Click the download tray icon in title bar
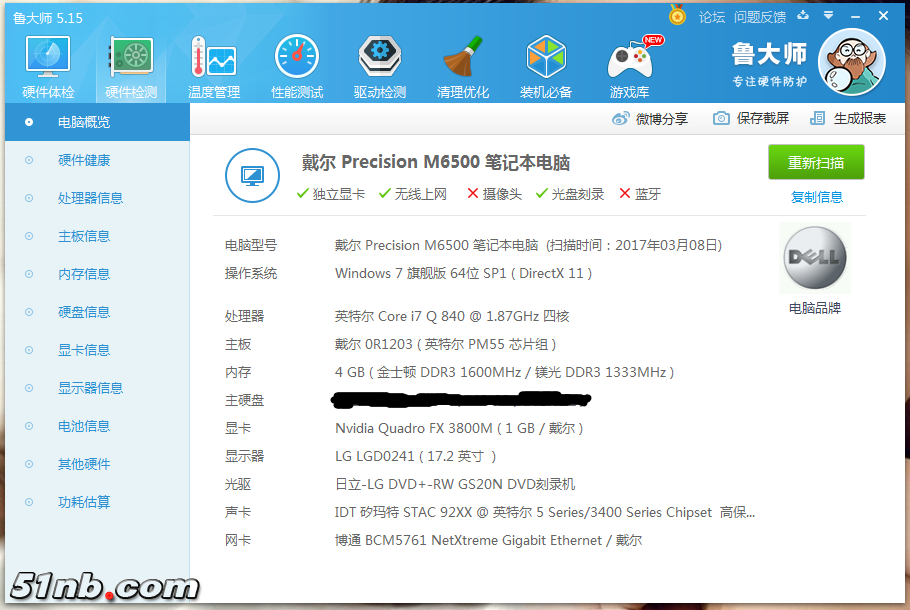The height and width of the screenshot is (610, 910). point(803,16)
